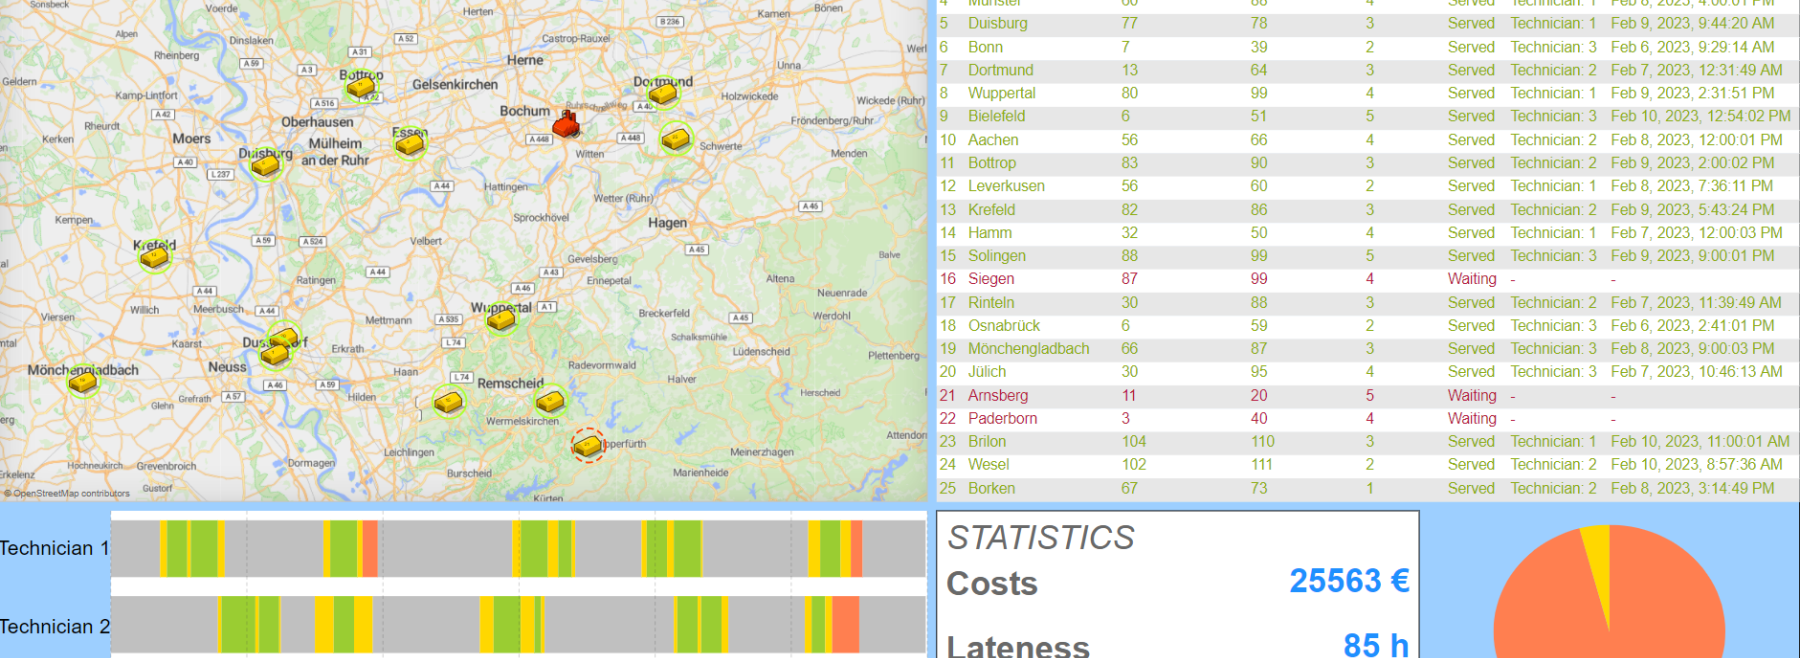Click timestamp Feb 10, 2023, 12:54:02 PM
The image size is (1800, 658).
1701,116
